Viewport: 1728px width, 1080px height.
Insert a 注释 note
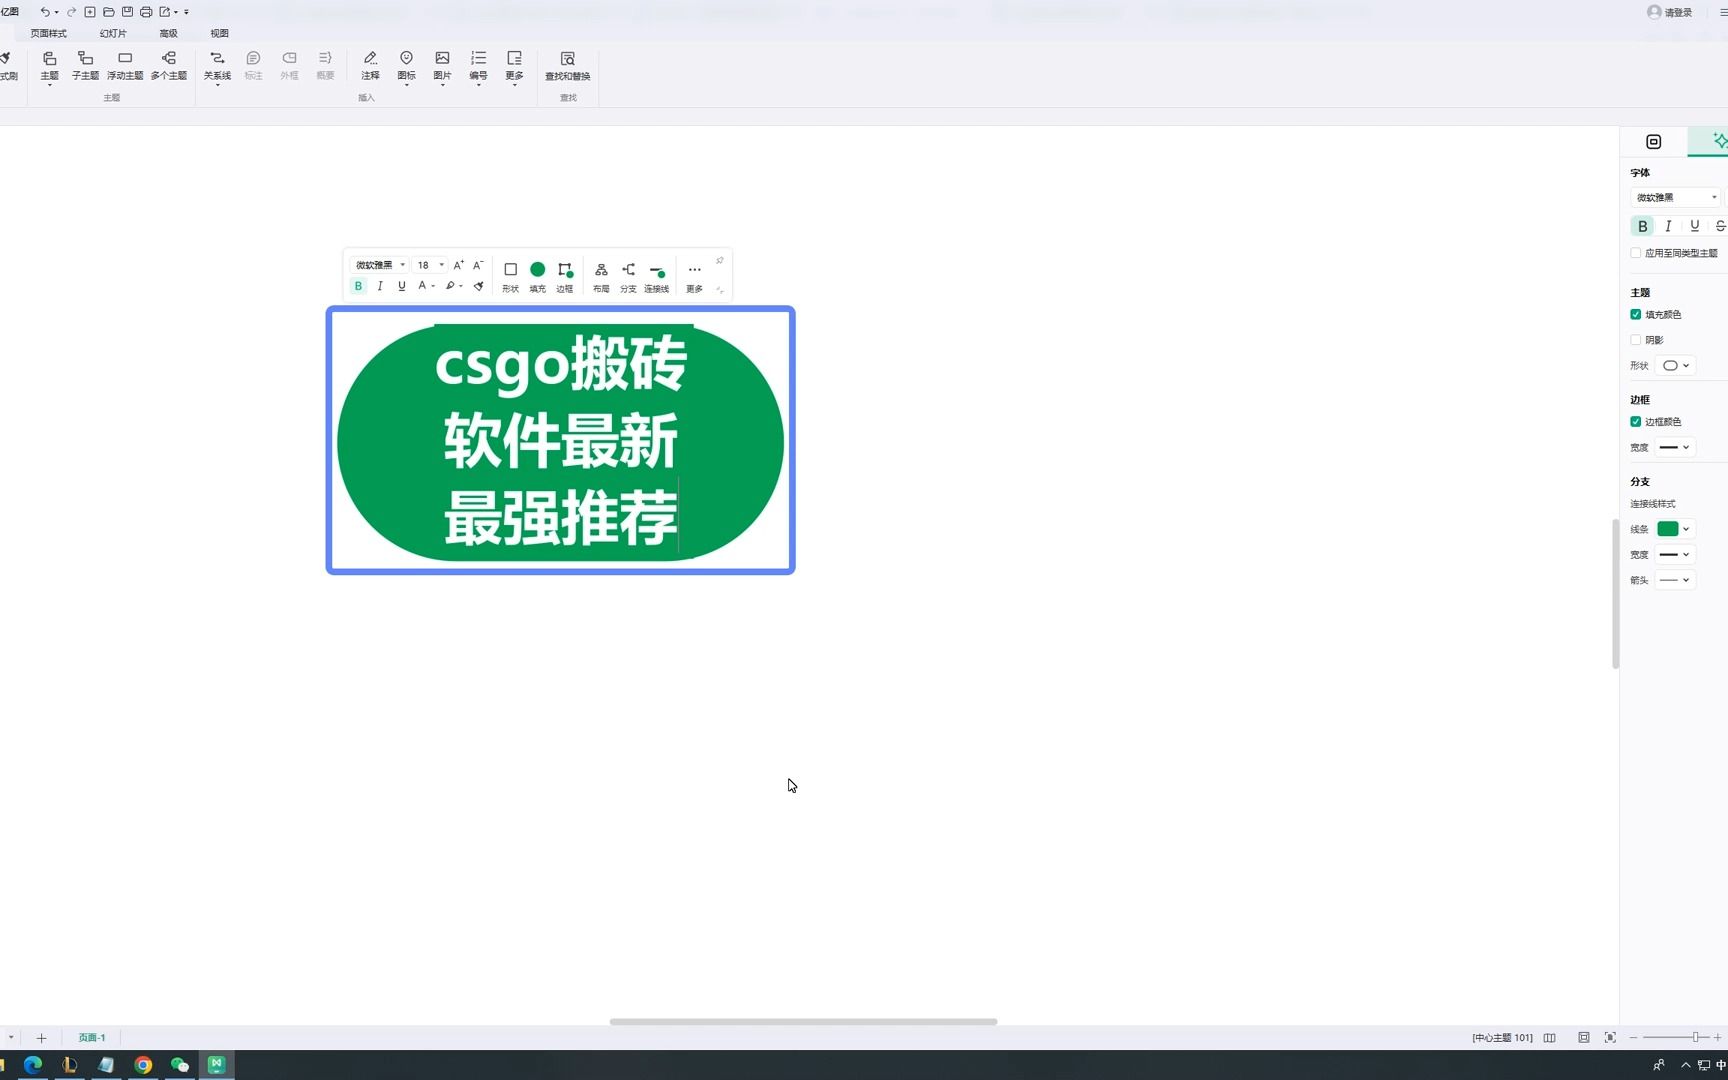pyautogui.click(x=370, y=66)
